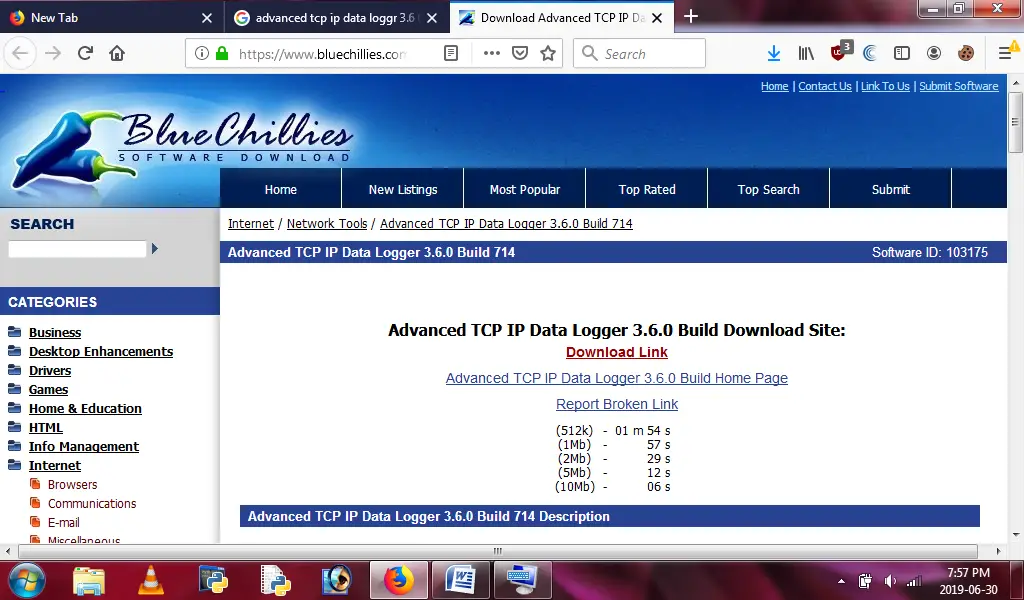Open the Internet breadcrumb link

251,223
